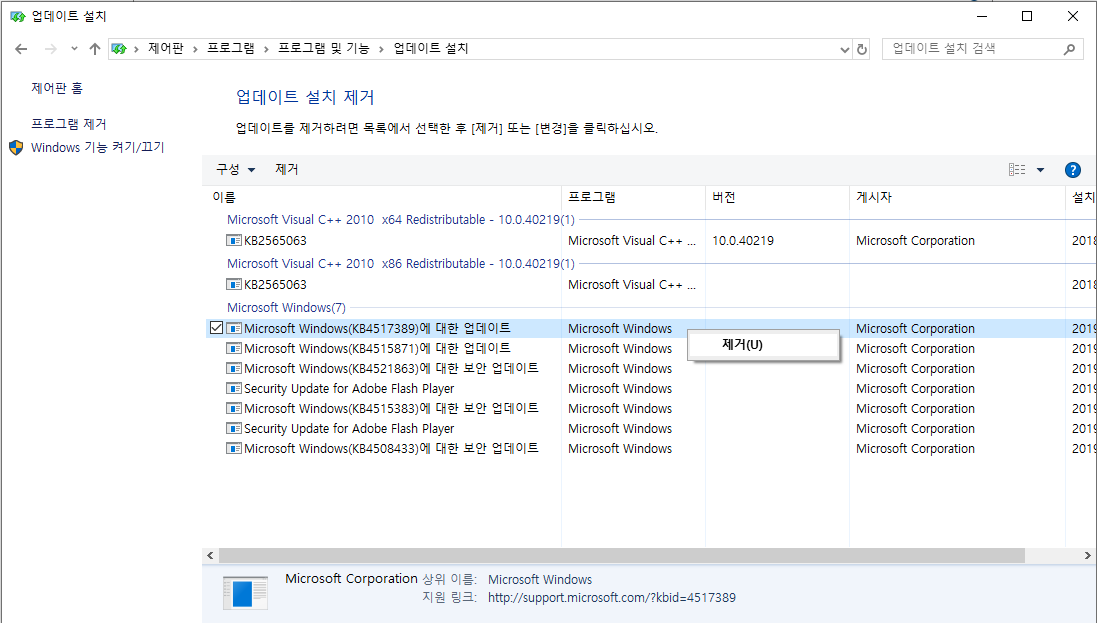This screenshot has height=623, width=1097.
Task: Open the recent locations dropdown chevron
Action: pyautogui.click(x=74, y=49)
